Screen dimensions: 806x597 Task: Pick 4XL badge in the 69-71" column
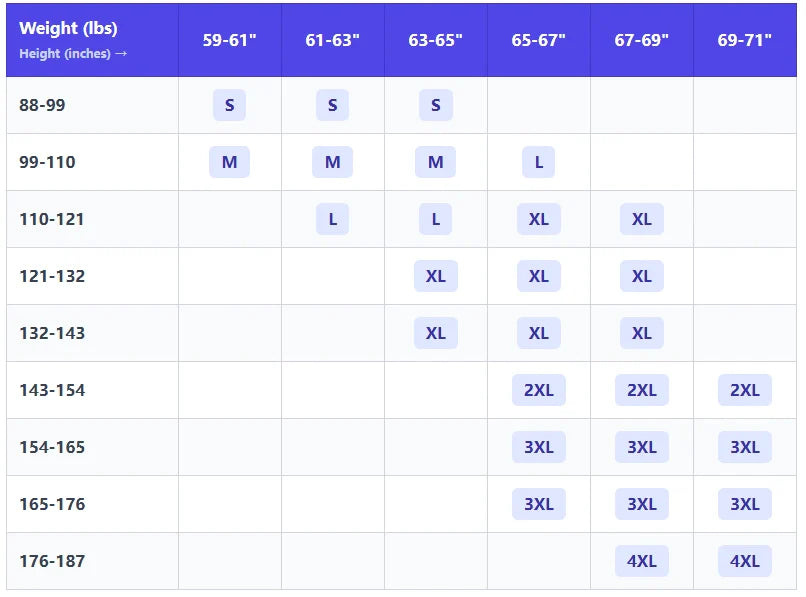[744, 561]
